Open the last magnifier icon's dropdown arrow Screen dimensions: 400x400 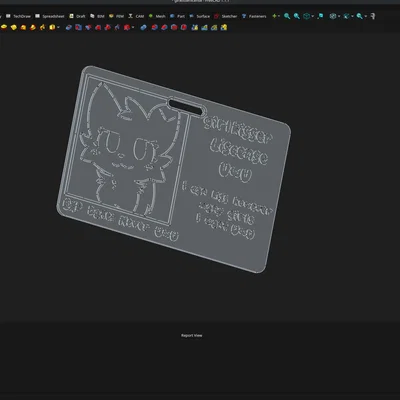coord(366,16)
